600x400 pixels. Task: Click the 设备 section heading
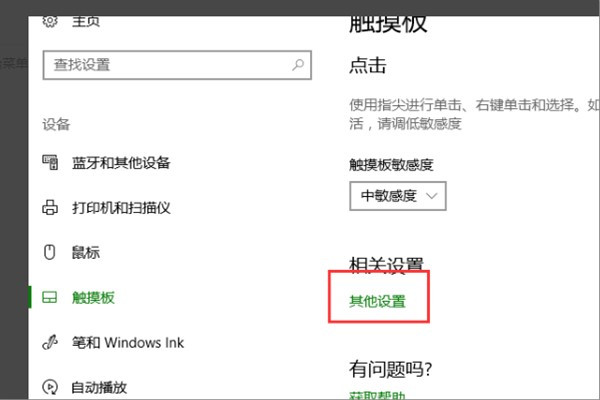[56, 124]
